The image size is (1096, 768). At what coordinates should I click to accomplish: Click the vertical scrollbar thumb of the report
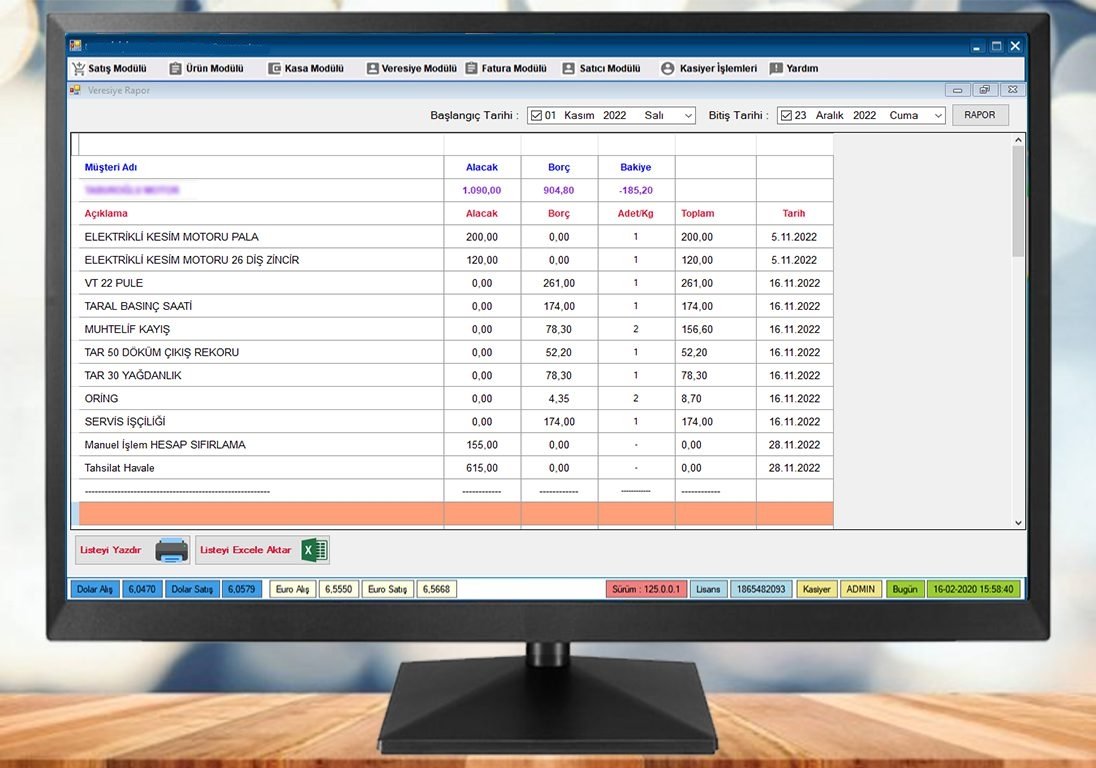[1018, 201]
